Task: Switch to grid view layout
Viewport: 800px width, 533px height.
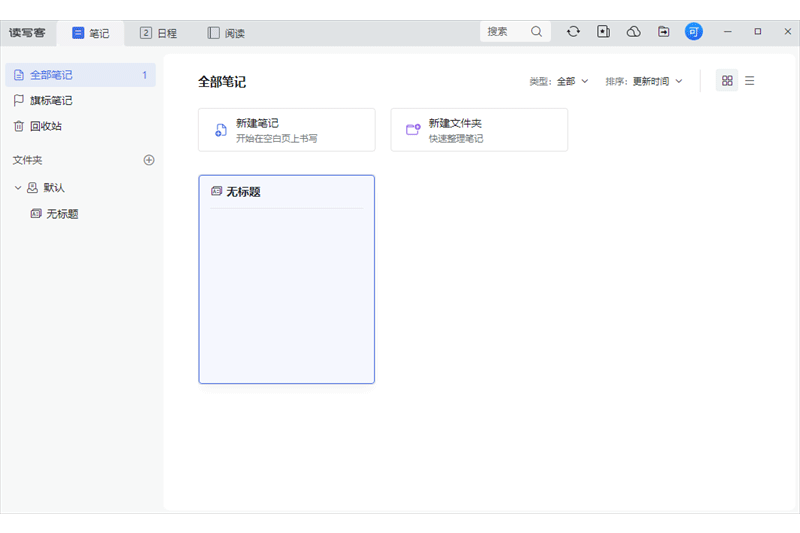Action: [727, 81]
